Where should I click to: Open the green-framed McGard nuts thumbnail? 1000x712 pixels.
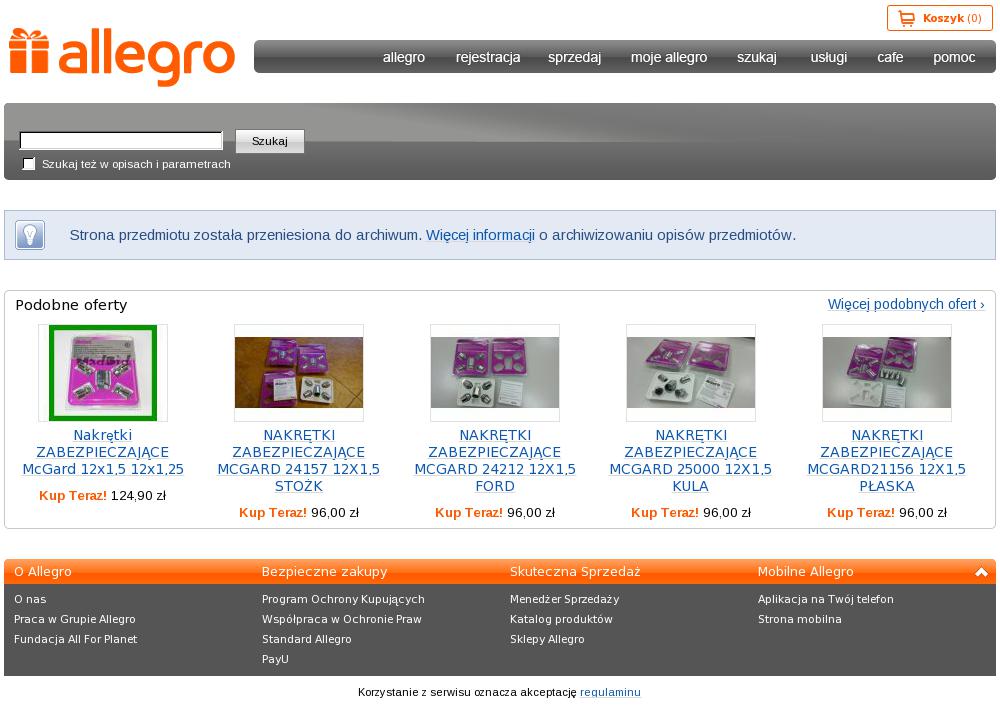(103, 373)
